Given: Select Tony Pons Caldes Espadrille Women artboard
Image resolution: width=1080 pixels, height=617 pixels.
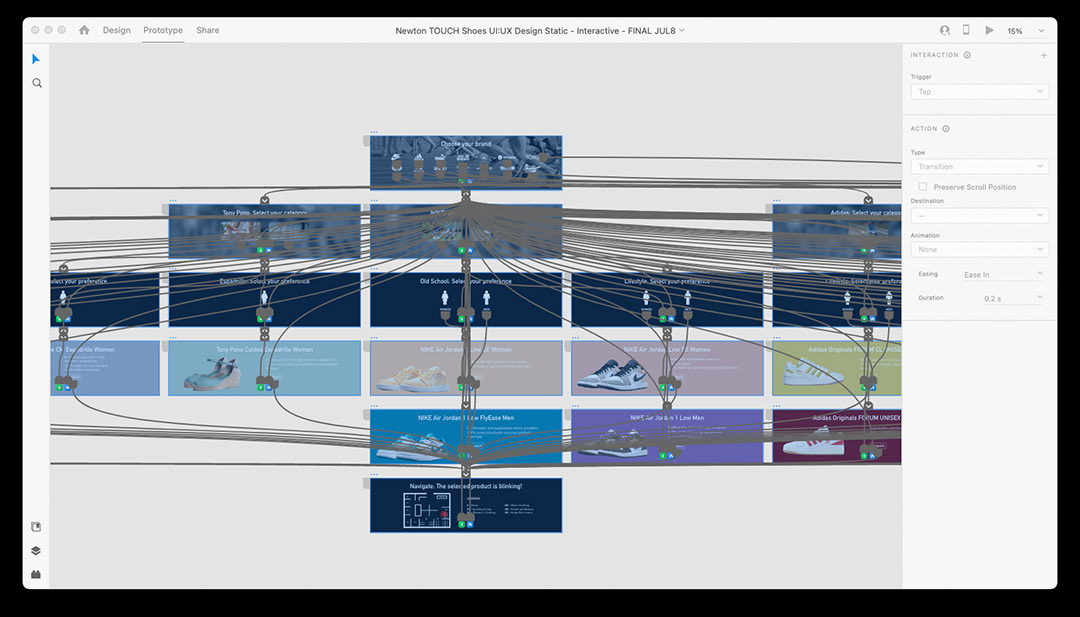Looking at the screenshot, I should click(264, 368).
